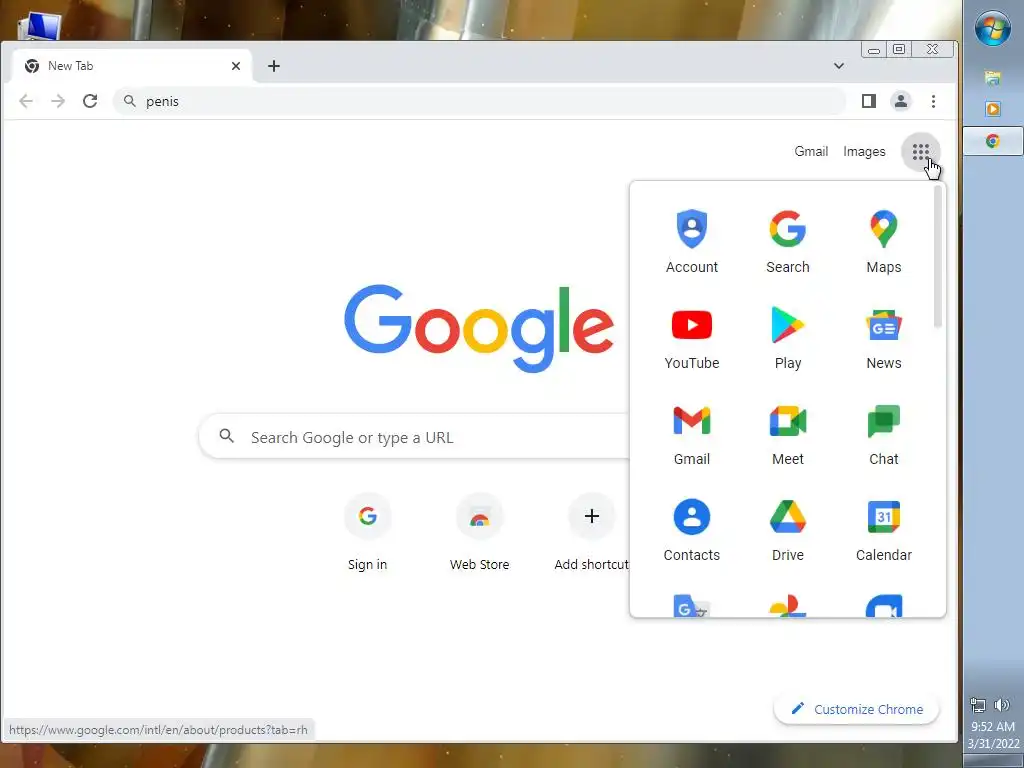
Task: Click the apps panel scrollbar
Action: 938,257
